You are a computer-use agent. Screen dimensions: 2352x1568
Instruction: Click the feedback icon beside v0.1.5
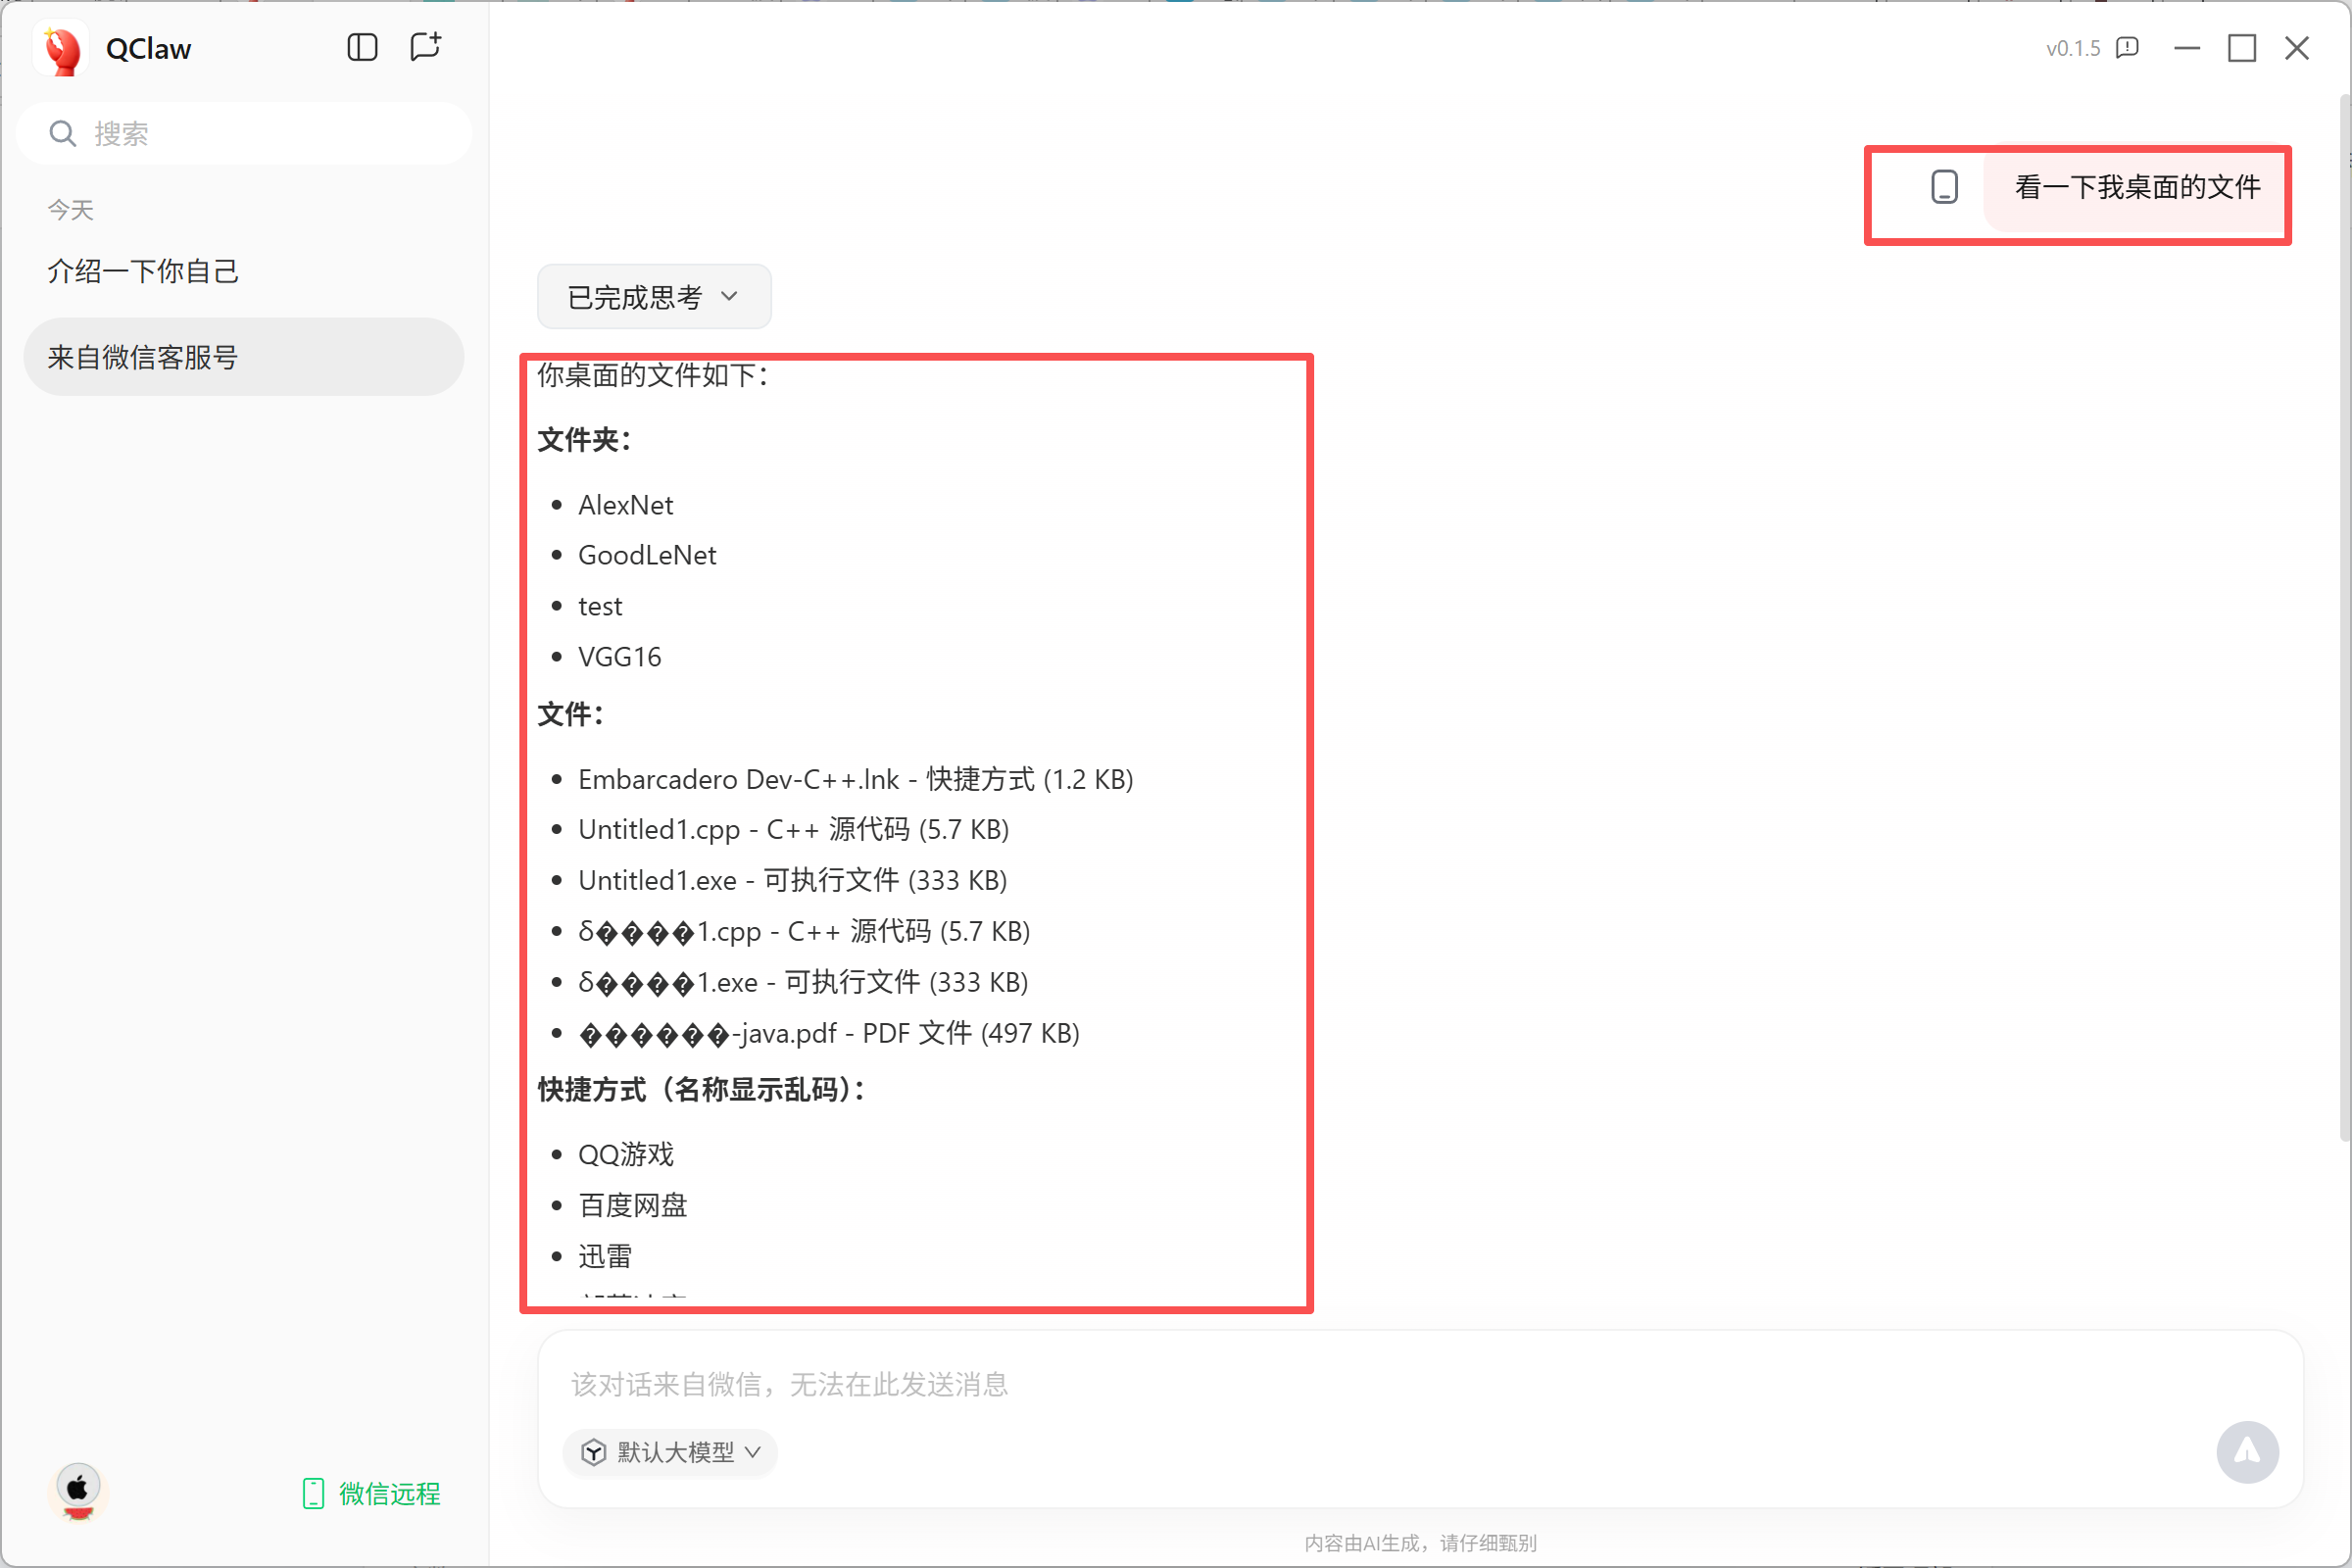2127,48
